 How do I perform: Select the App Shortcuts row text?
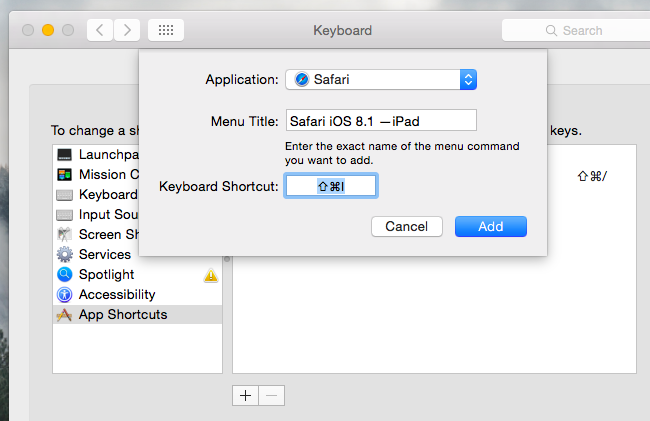pyautogui.click(x=123, y=315)
